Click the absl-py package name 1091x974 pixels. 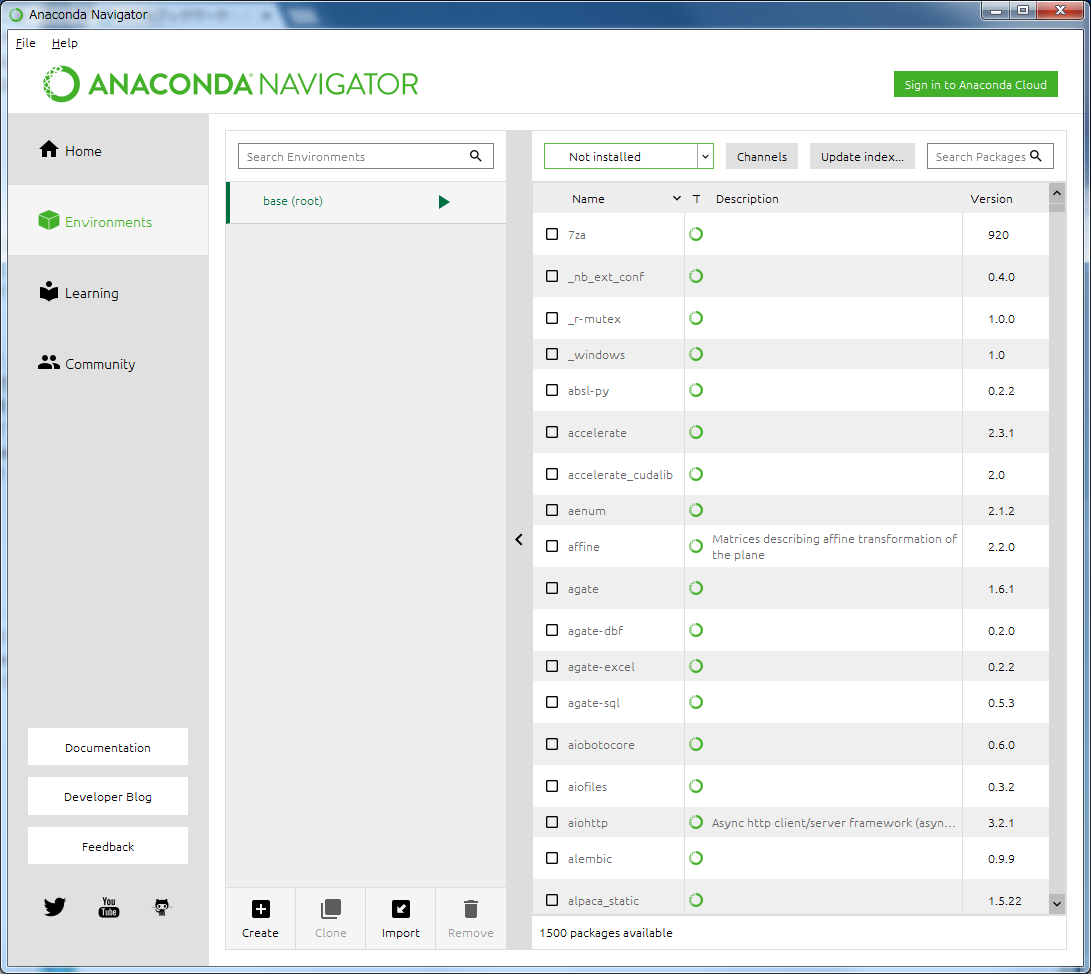pyautogui.click(x=589, y=391)
